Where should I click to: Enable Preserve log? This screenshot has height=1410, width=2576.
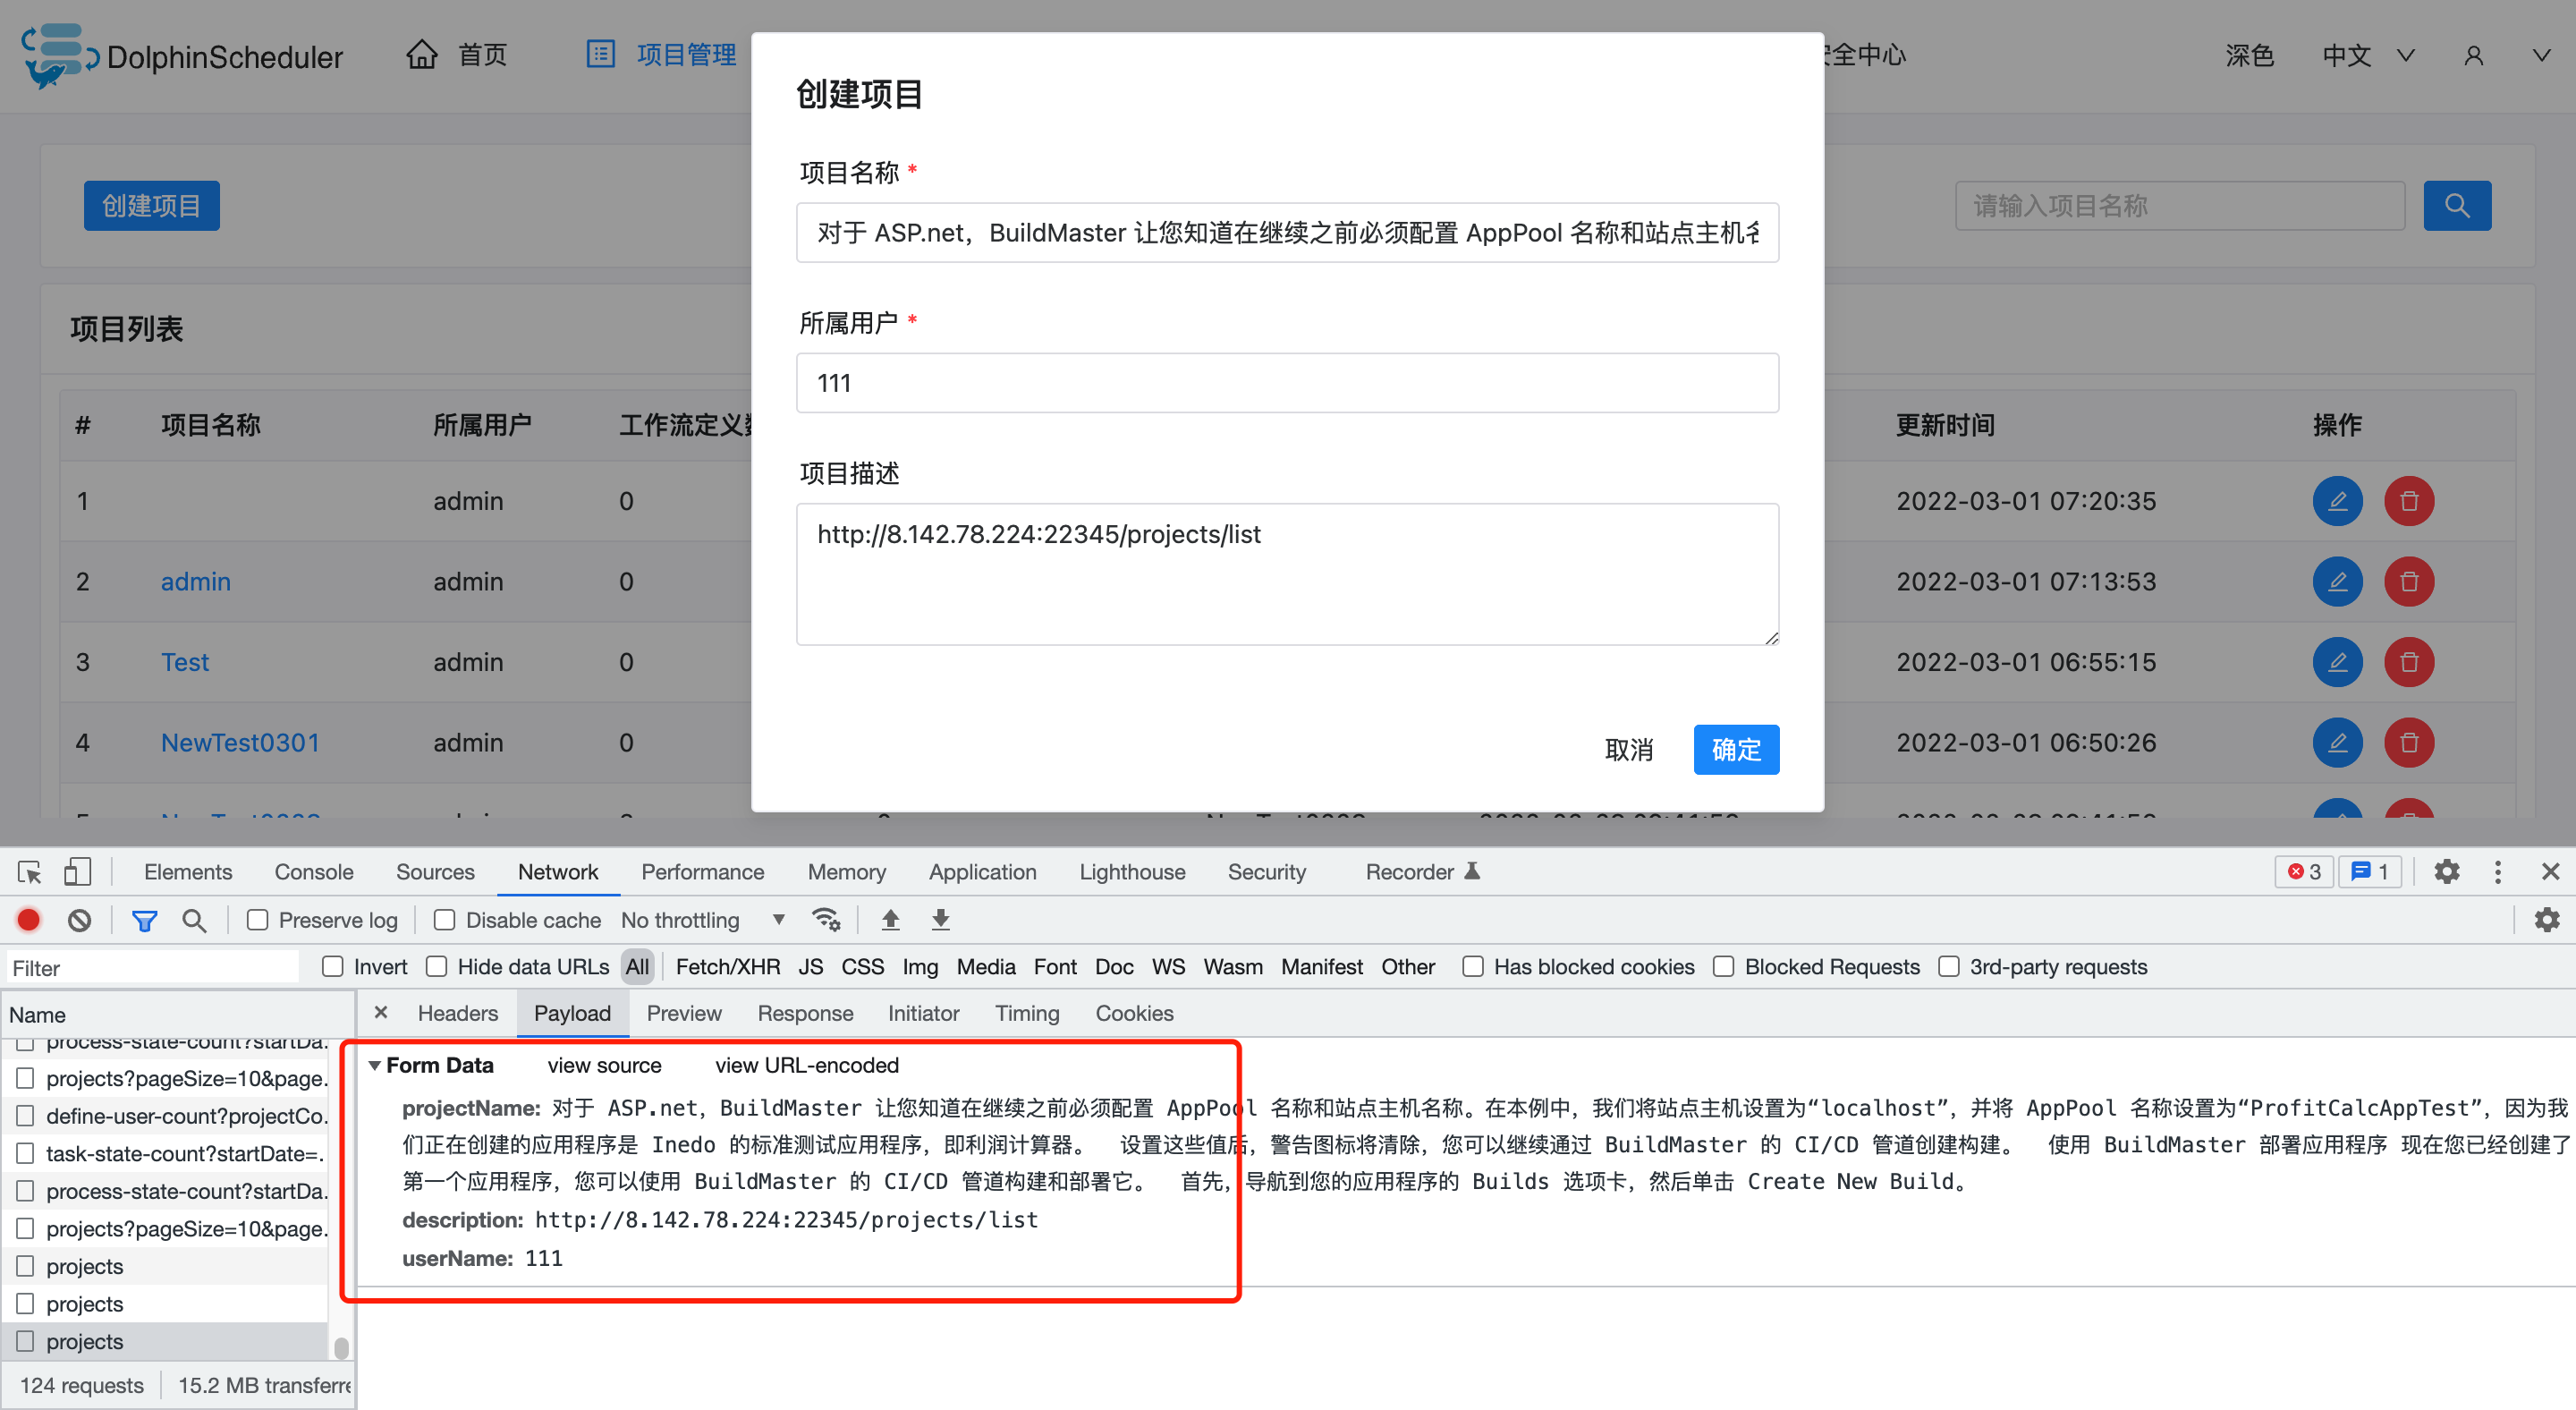257,920
